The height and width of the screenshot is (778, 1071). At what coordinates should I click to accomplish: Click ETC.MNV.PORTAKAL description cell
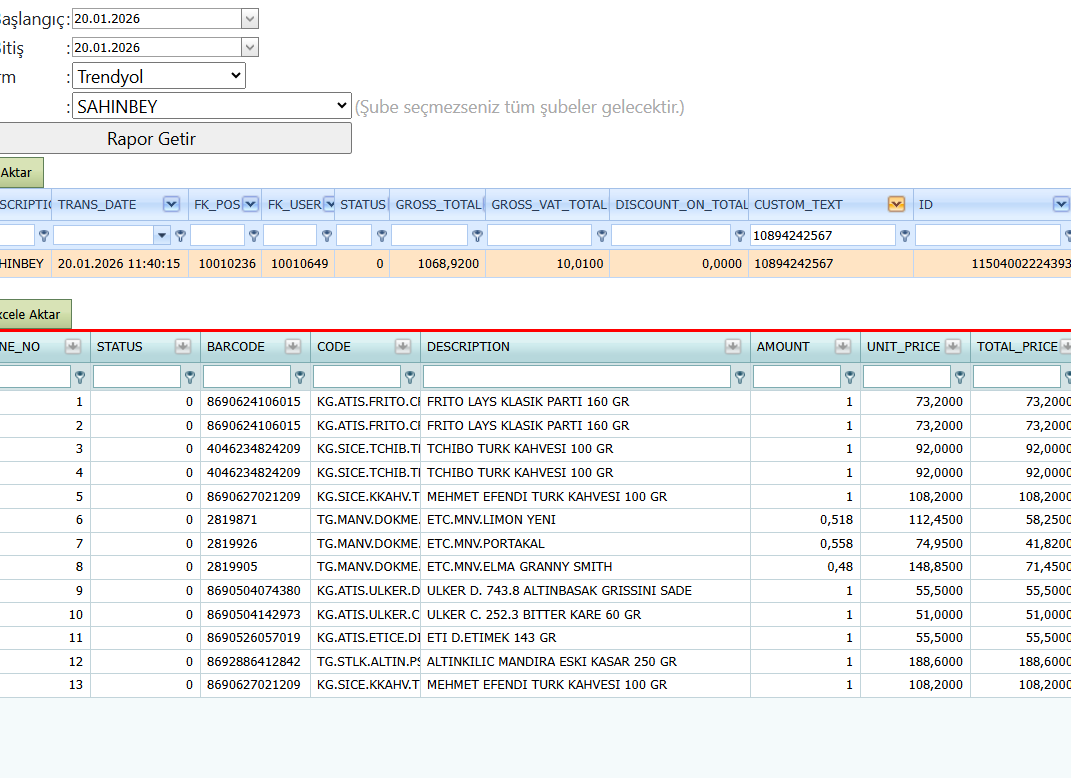(585, 544)
